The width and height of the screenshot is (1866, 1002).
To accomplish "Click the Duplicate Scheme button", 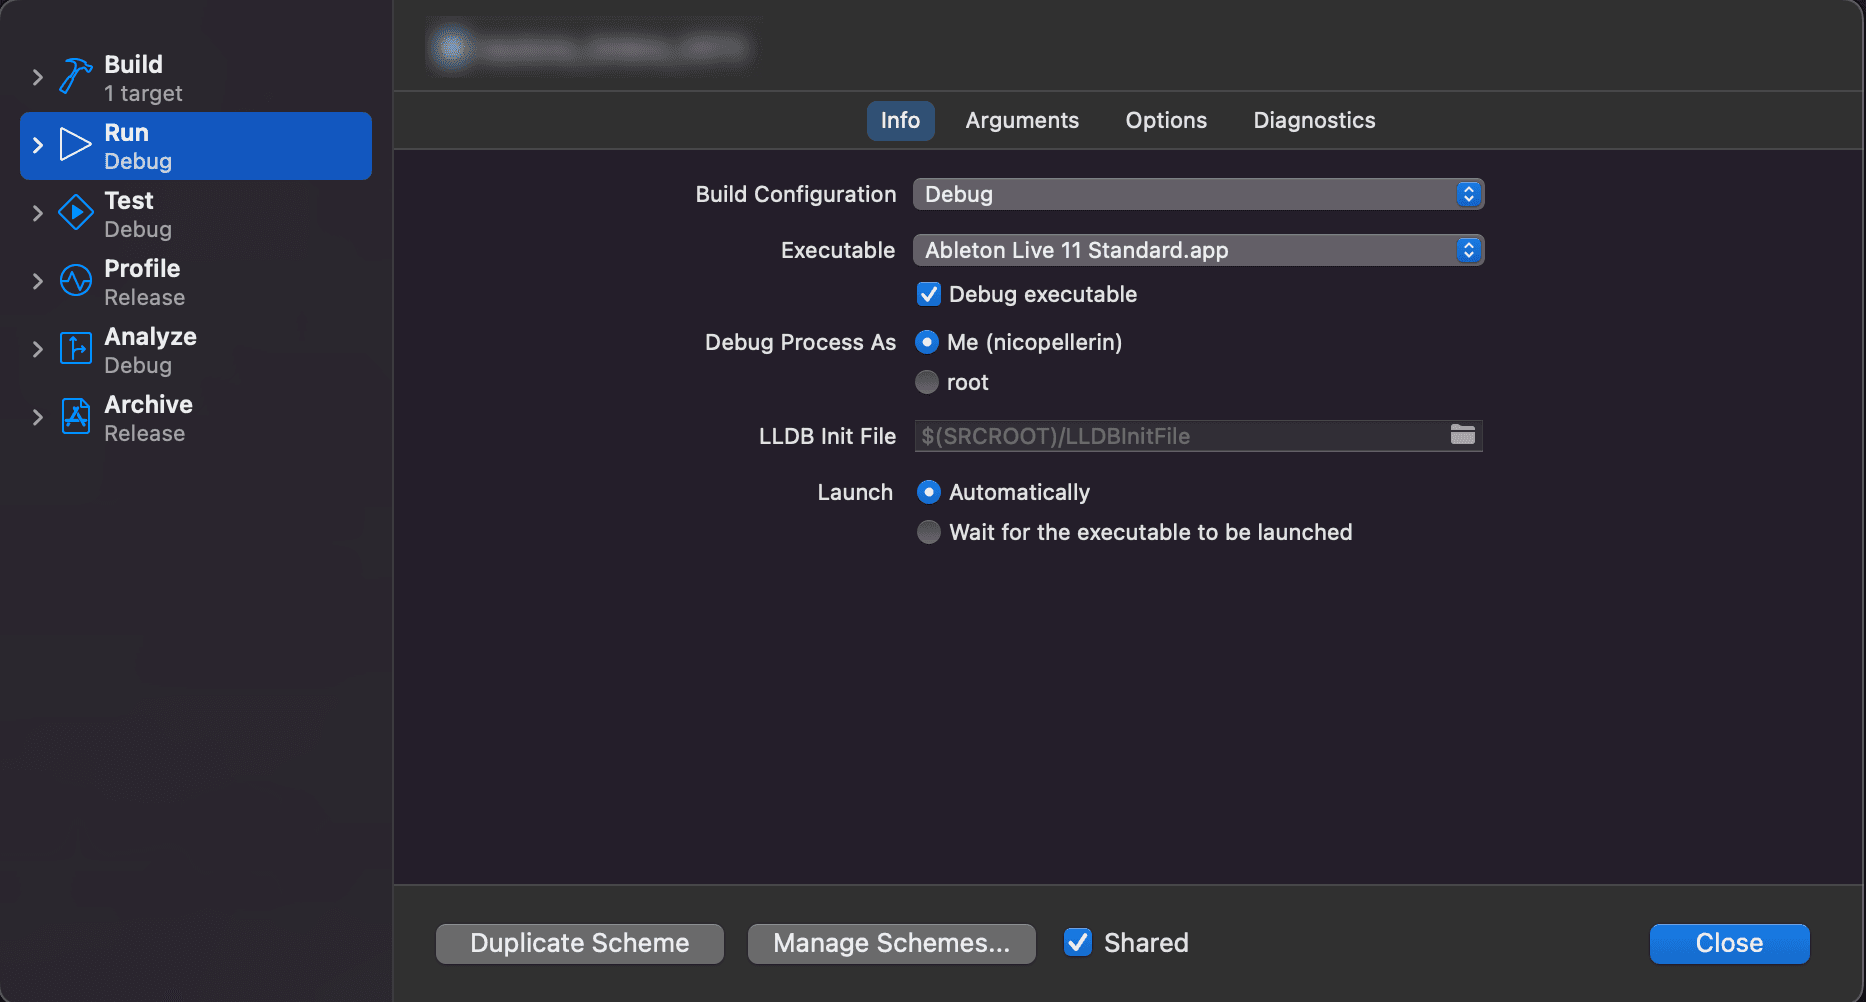I will [x=580, y=943].
